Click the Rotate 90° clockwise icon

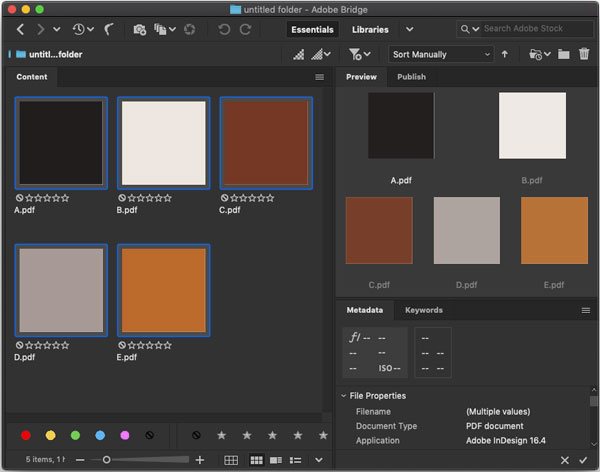[247, 30]
